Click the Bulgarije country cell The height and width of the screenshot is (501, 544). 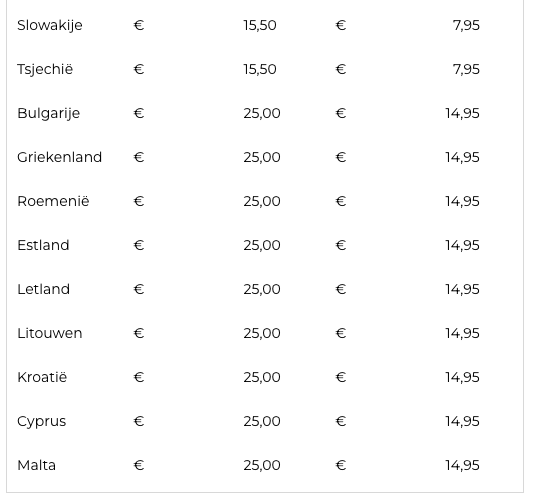pyautogui.click(x=49, y=113)
